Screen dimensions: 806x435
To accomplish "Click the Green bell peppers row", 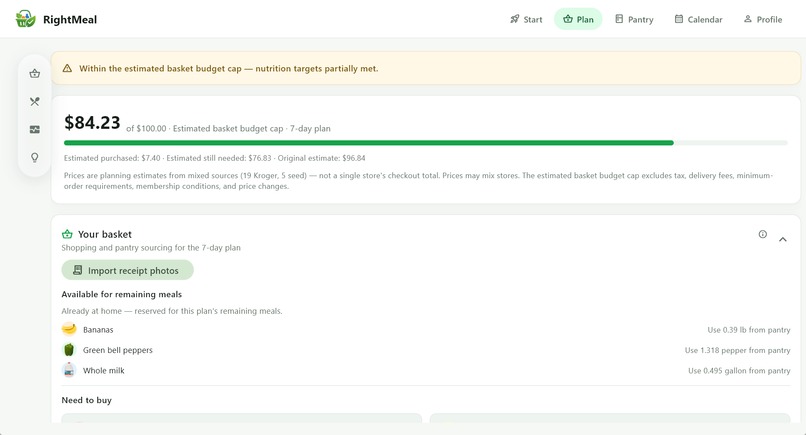I will coord(426,350).
